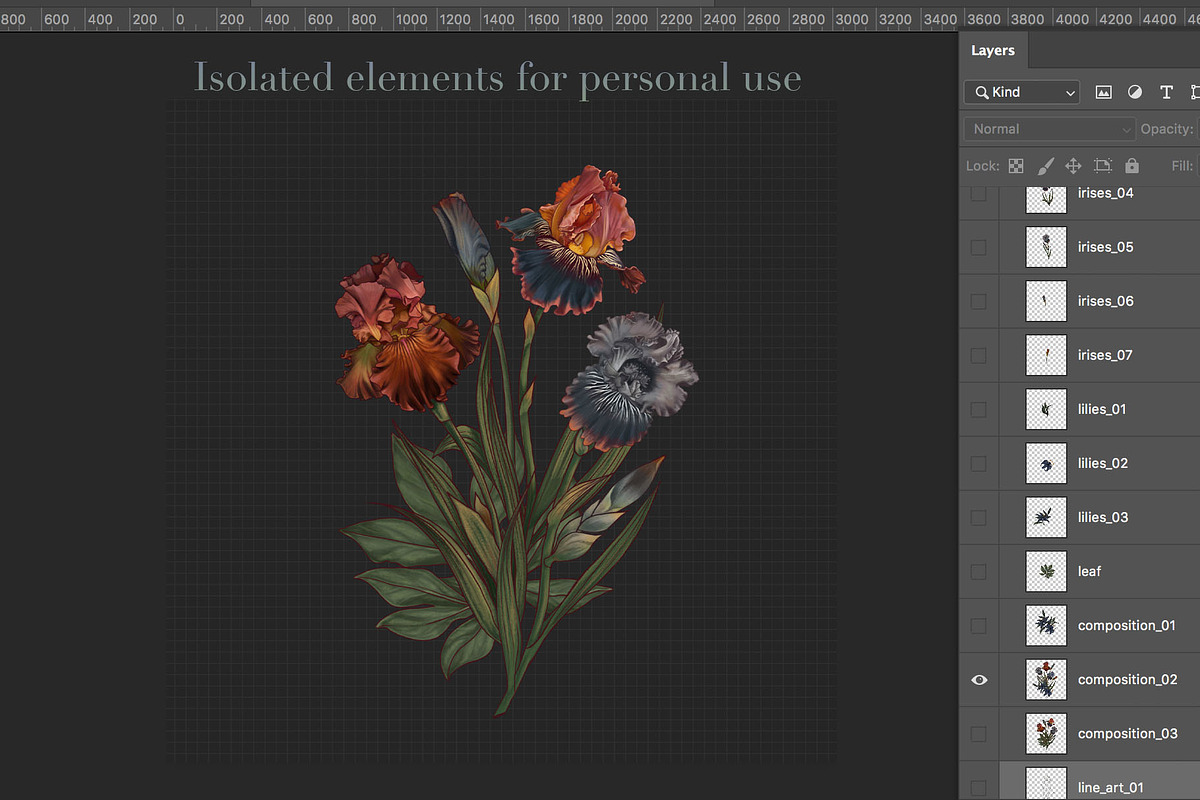
Task: Show the irises_06 layer
Action: tap(979, 301)
